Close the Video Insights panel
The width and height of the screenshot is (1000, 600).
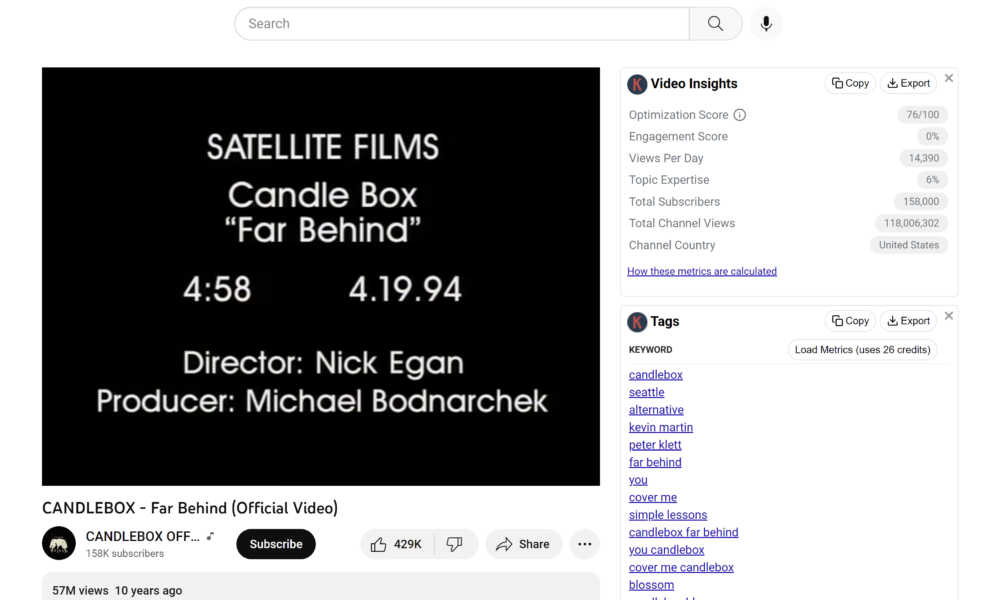click(x=949, y=78)
